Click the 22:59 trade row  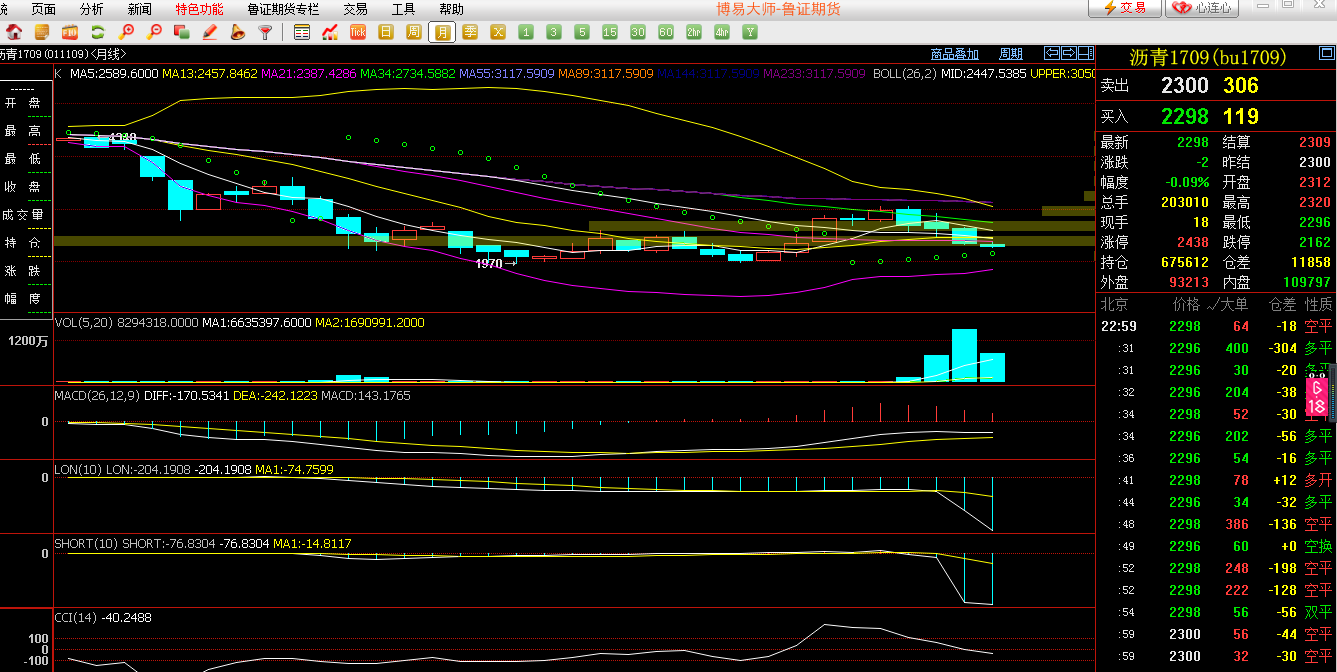(1216, 326)
